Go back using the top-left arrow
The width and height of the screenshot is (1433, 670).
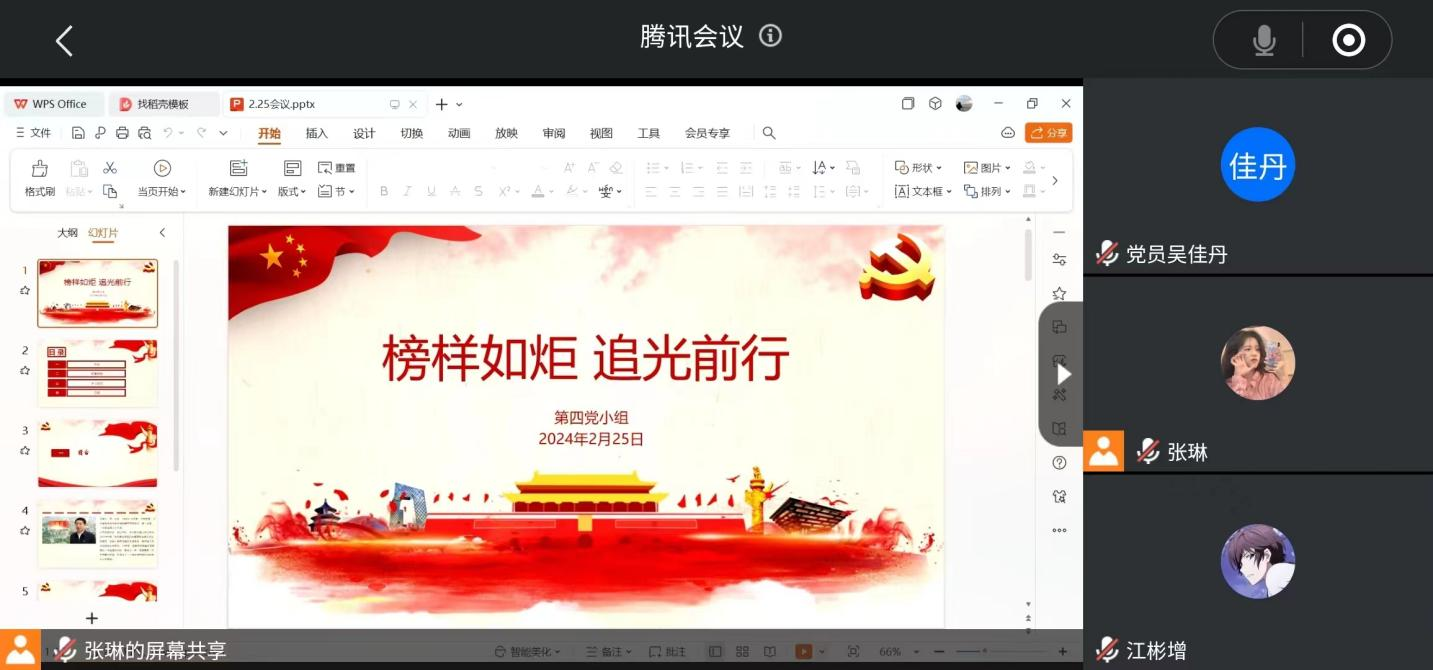(x=64, y=41)
